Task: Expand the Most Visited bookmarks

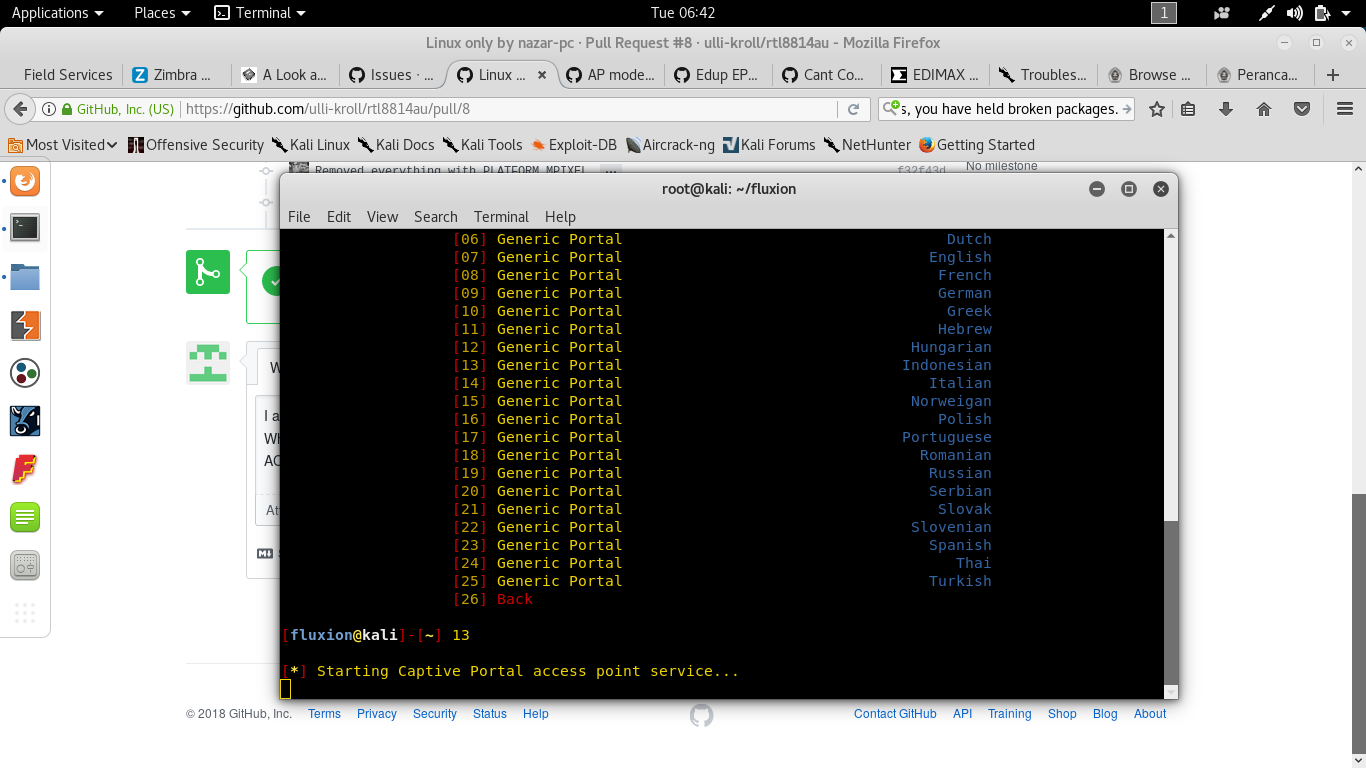Action: point(63,145)
